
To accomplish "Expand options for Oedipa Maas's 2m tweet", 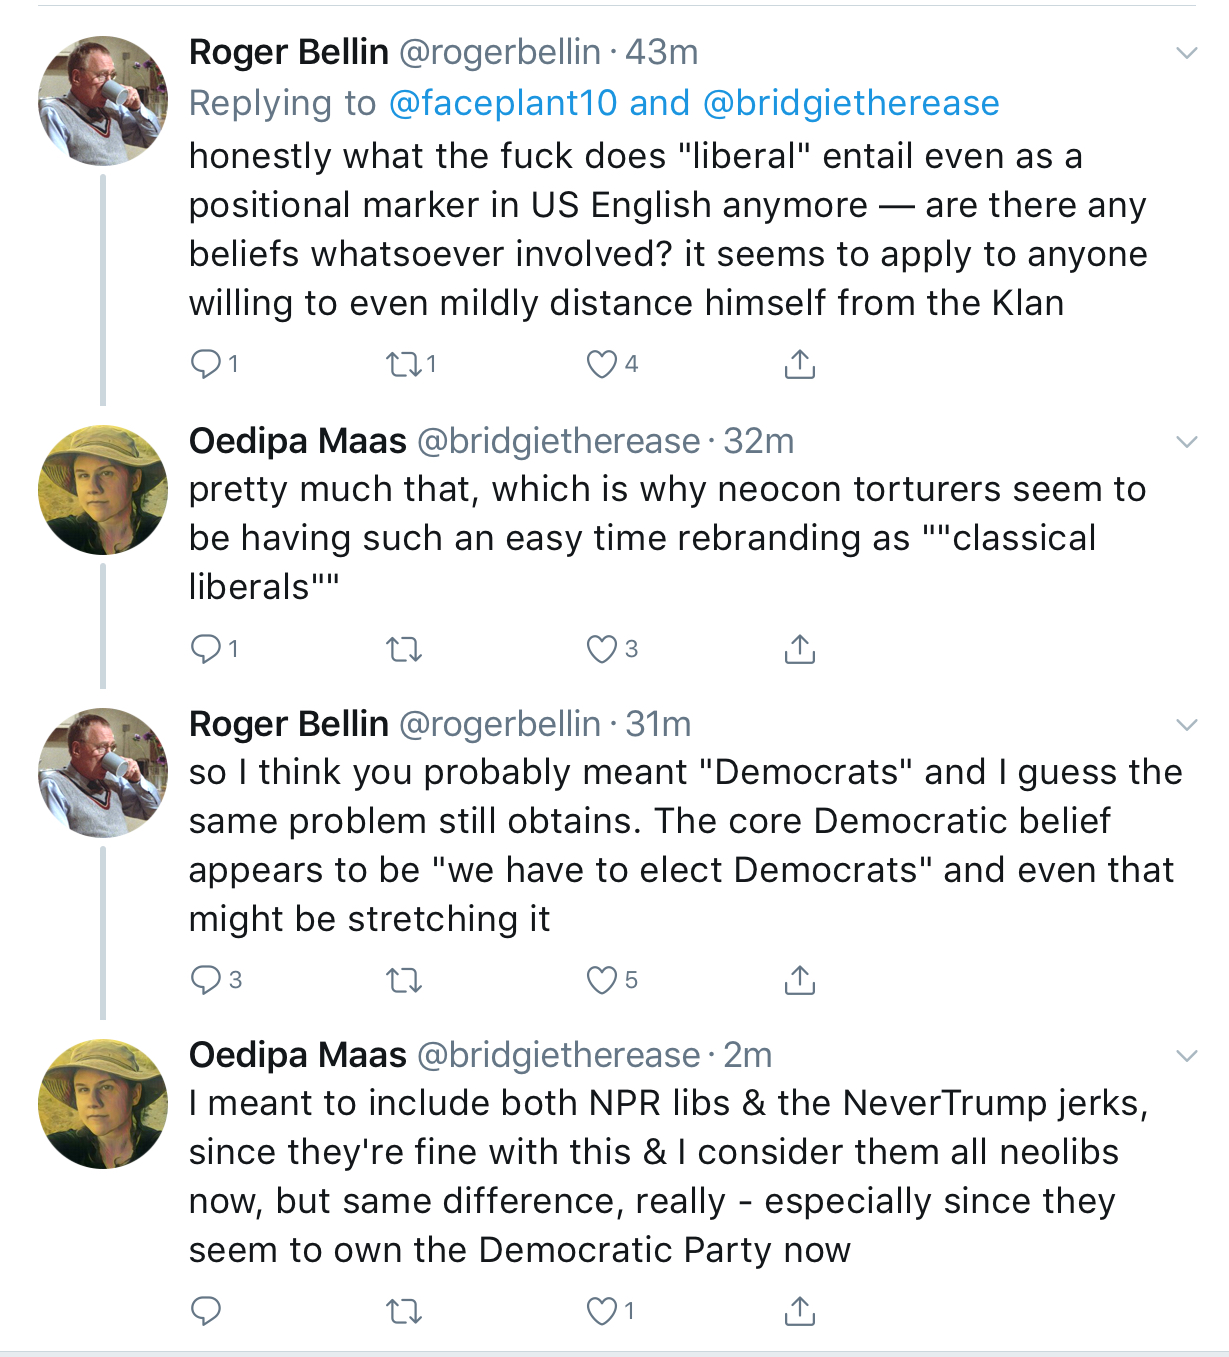I will [1186, 1055].
